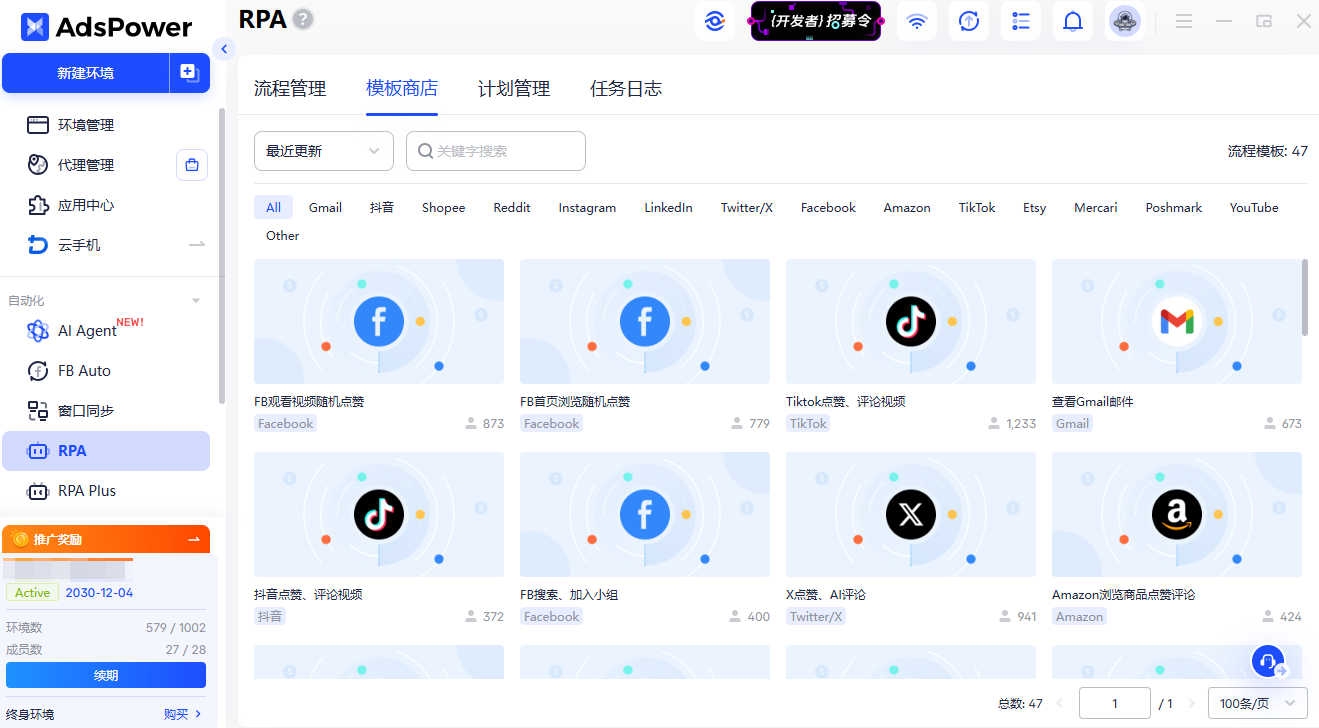Open the Amazon浏览商品点赞评论 template card

tap(1177, 537)
